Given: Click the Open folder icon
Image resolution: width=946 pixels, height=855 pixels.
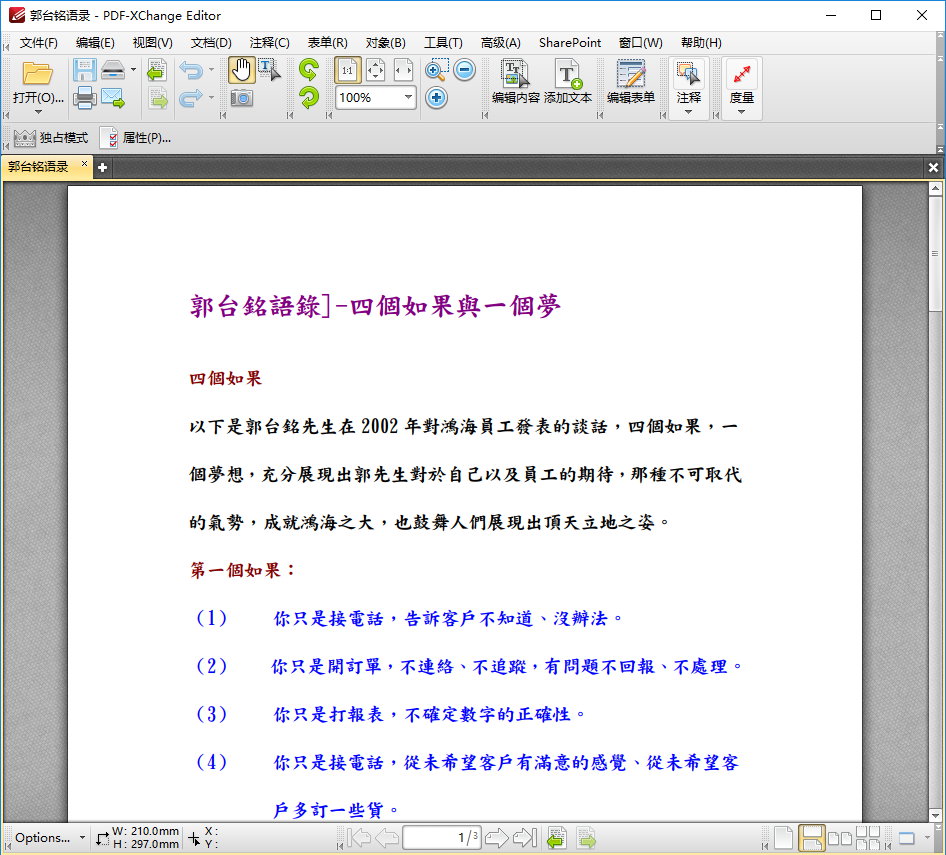Looking at the screenshot, I should [x=37, y=72].
